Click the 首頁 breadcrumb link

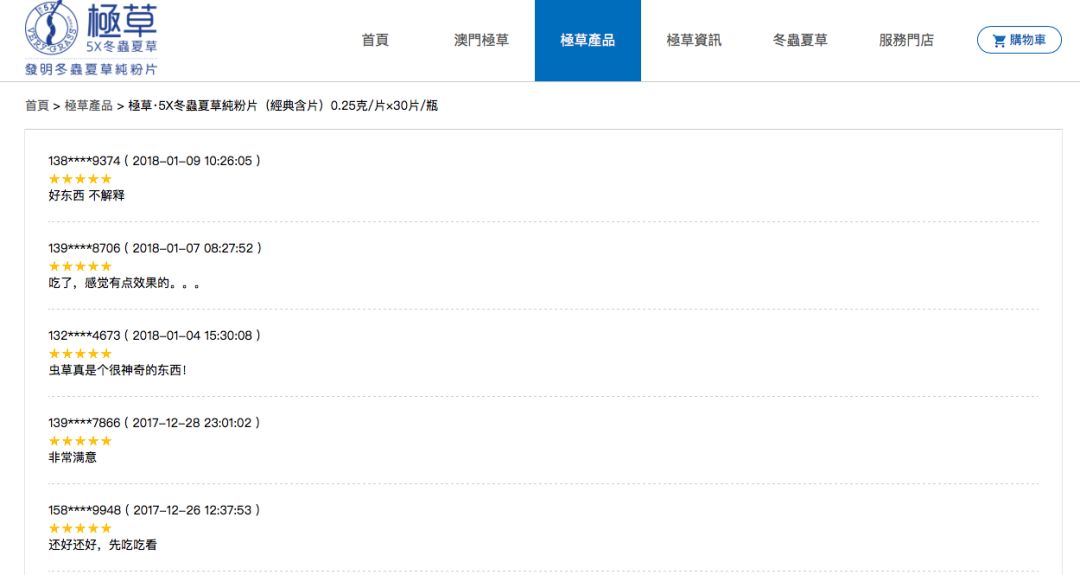[37, 105]
